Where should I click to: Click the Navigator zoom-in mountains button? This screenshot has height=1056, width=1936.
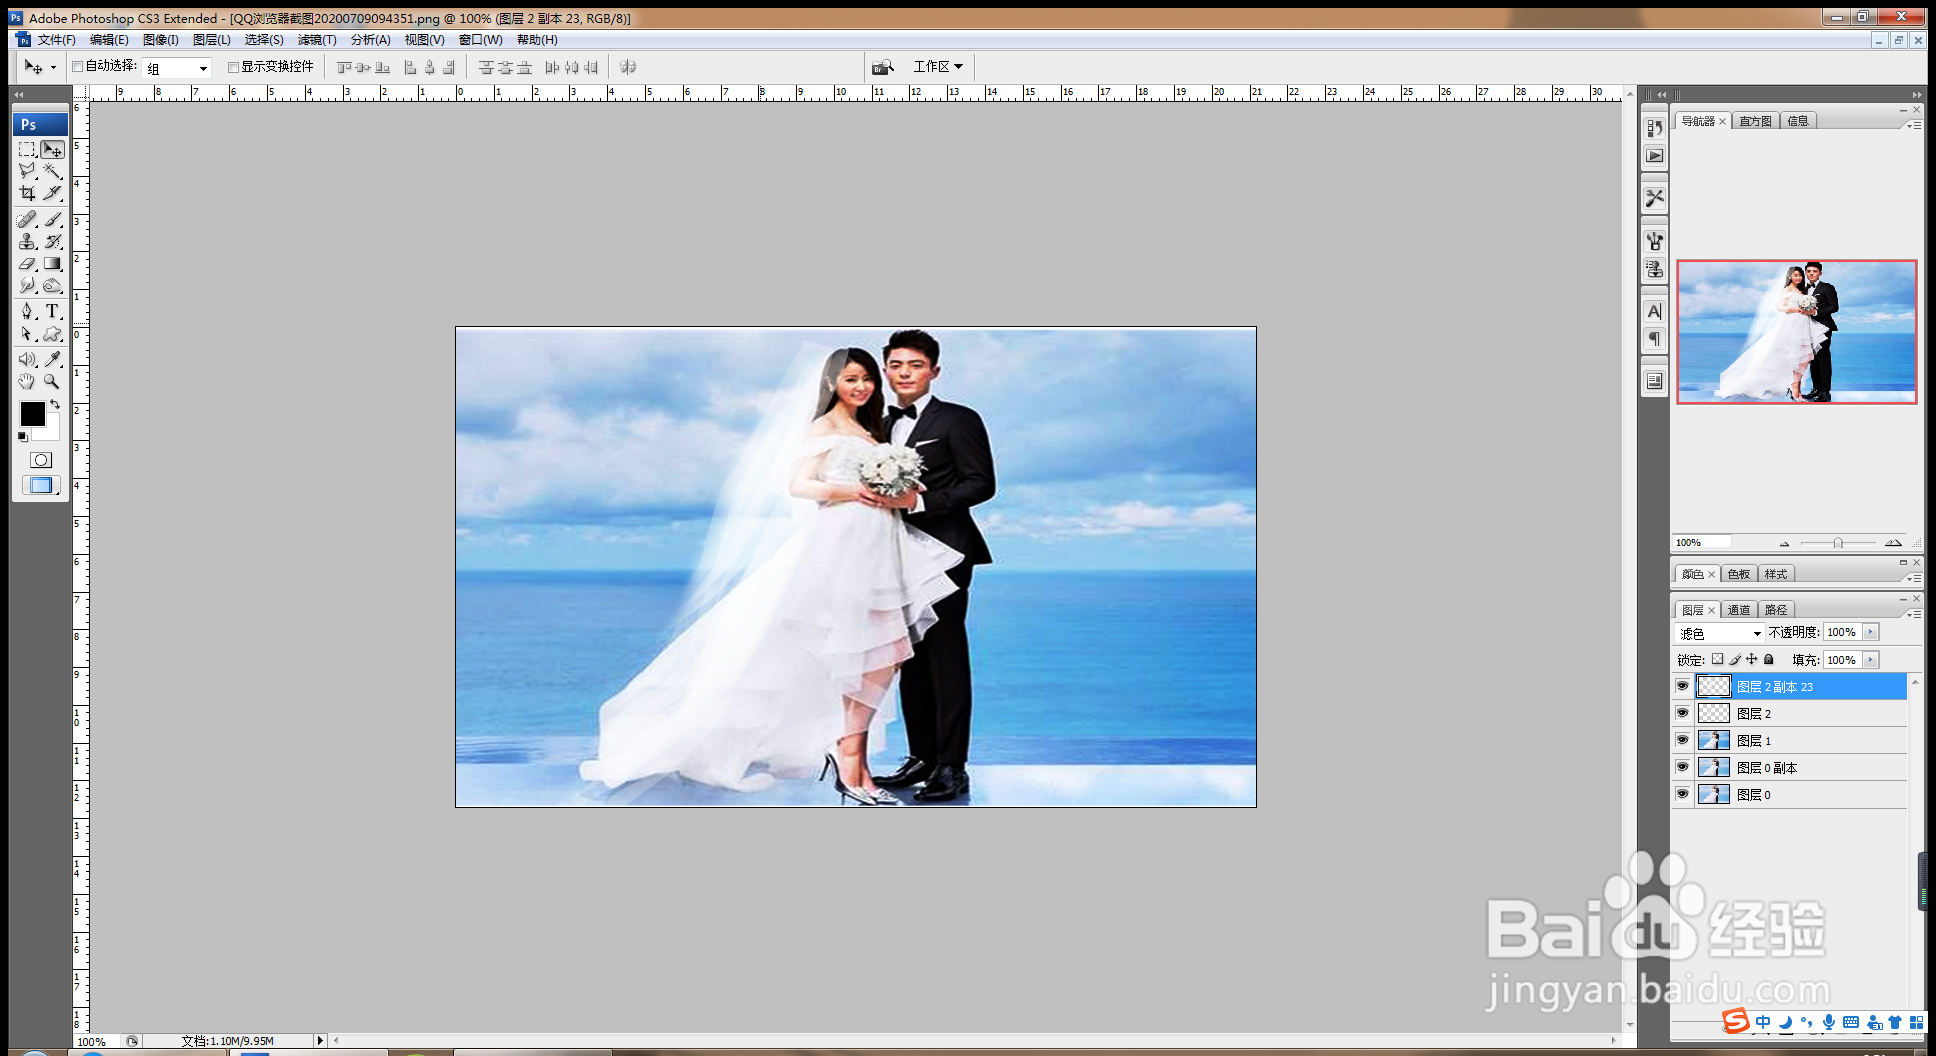1893,543
